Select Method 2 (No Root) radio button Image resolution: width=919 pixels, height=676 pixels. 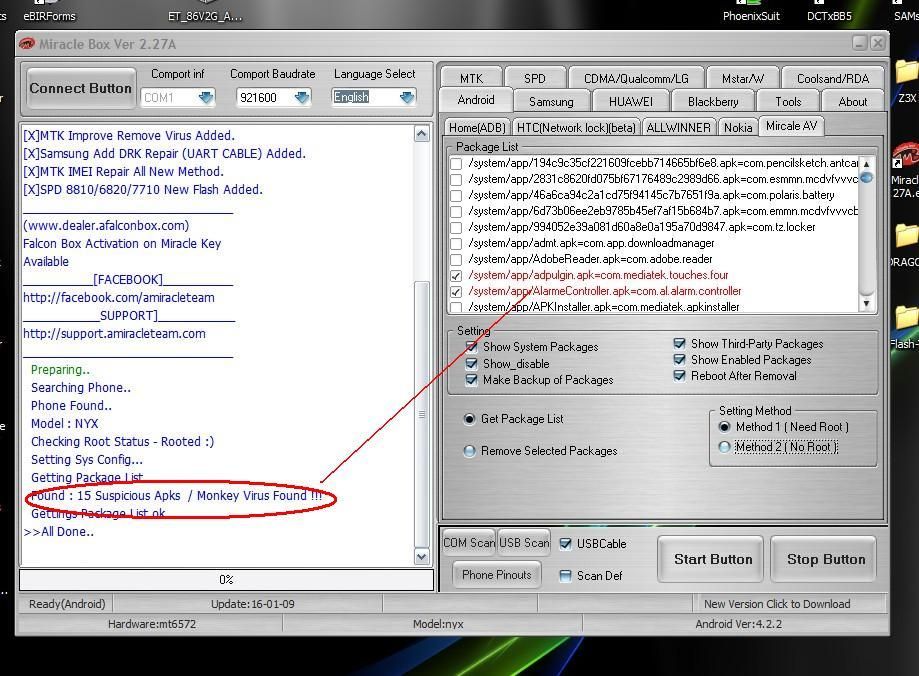[x=725, y=447]
